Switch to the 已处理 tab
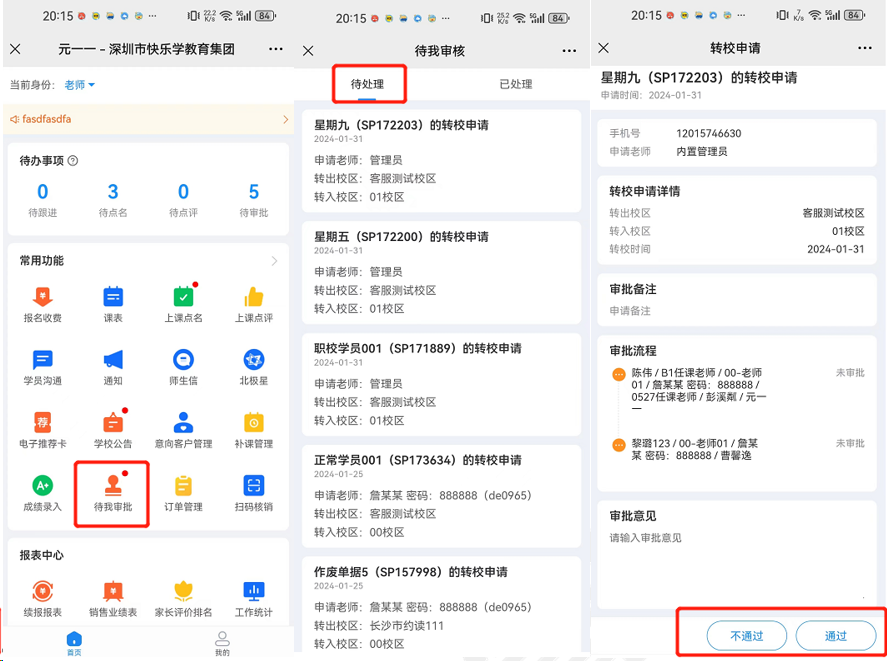This screenshot has width=887, height=661. 515,84
